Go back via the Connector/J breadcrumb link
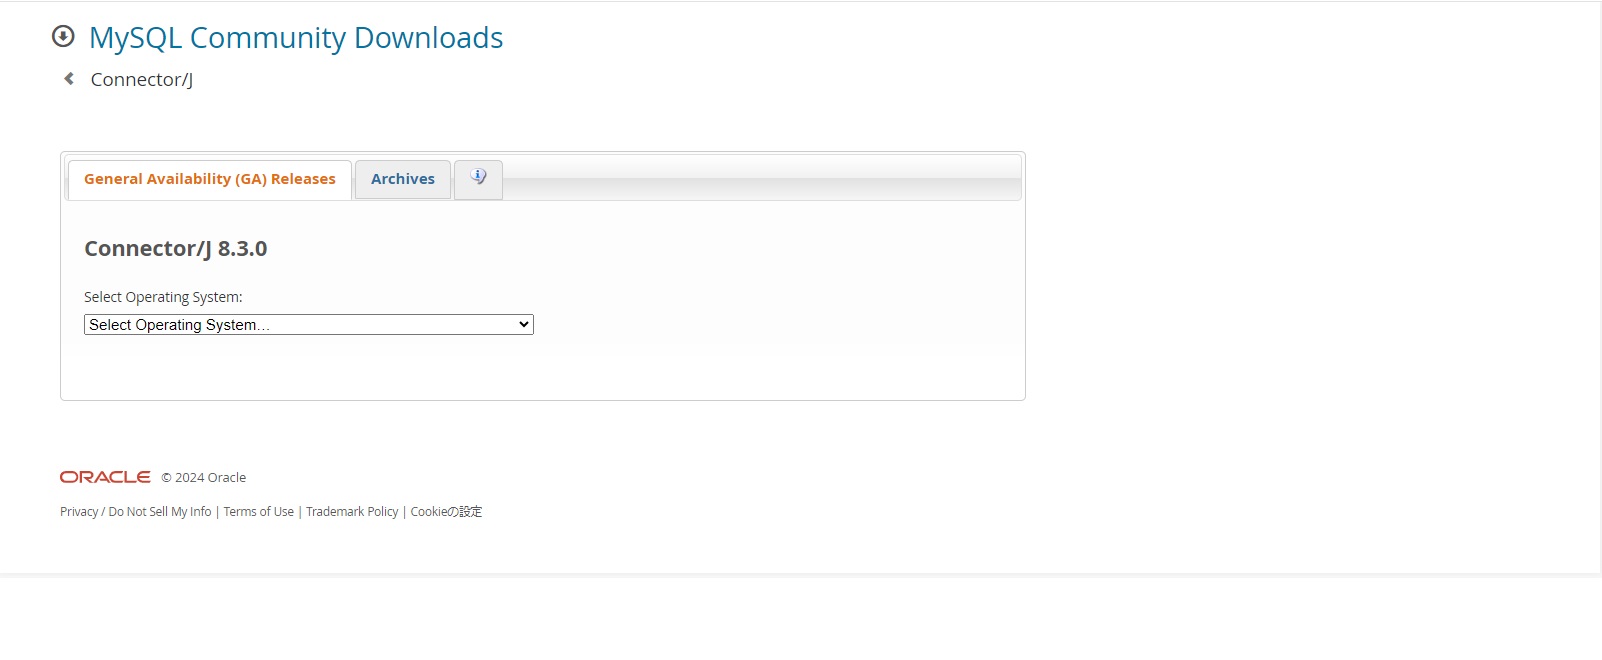The image size is (1602, 660). (x=142, y=80)
